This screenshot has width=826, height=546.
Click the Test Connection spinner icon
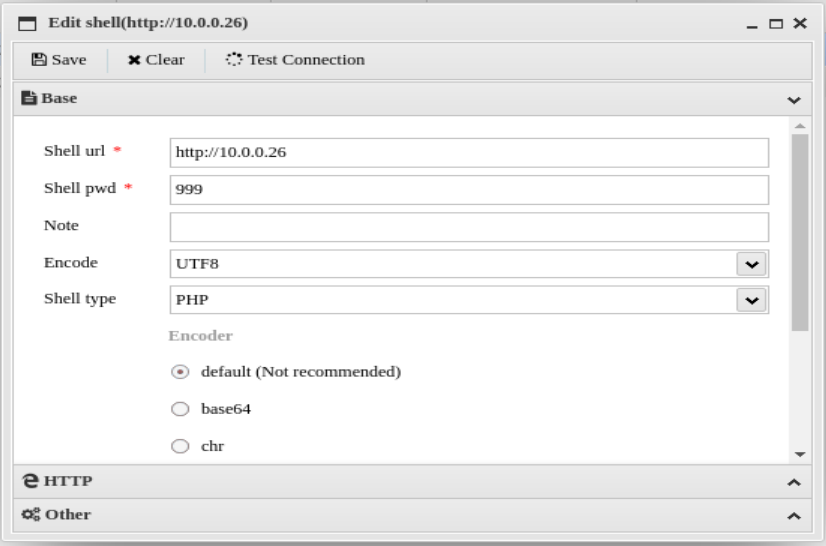point(234,60)
